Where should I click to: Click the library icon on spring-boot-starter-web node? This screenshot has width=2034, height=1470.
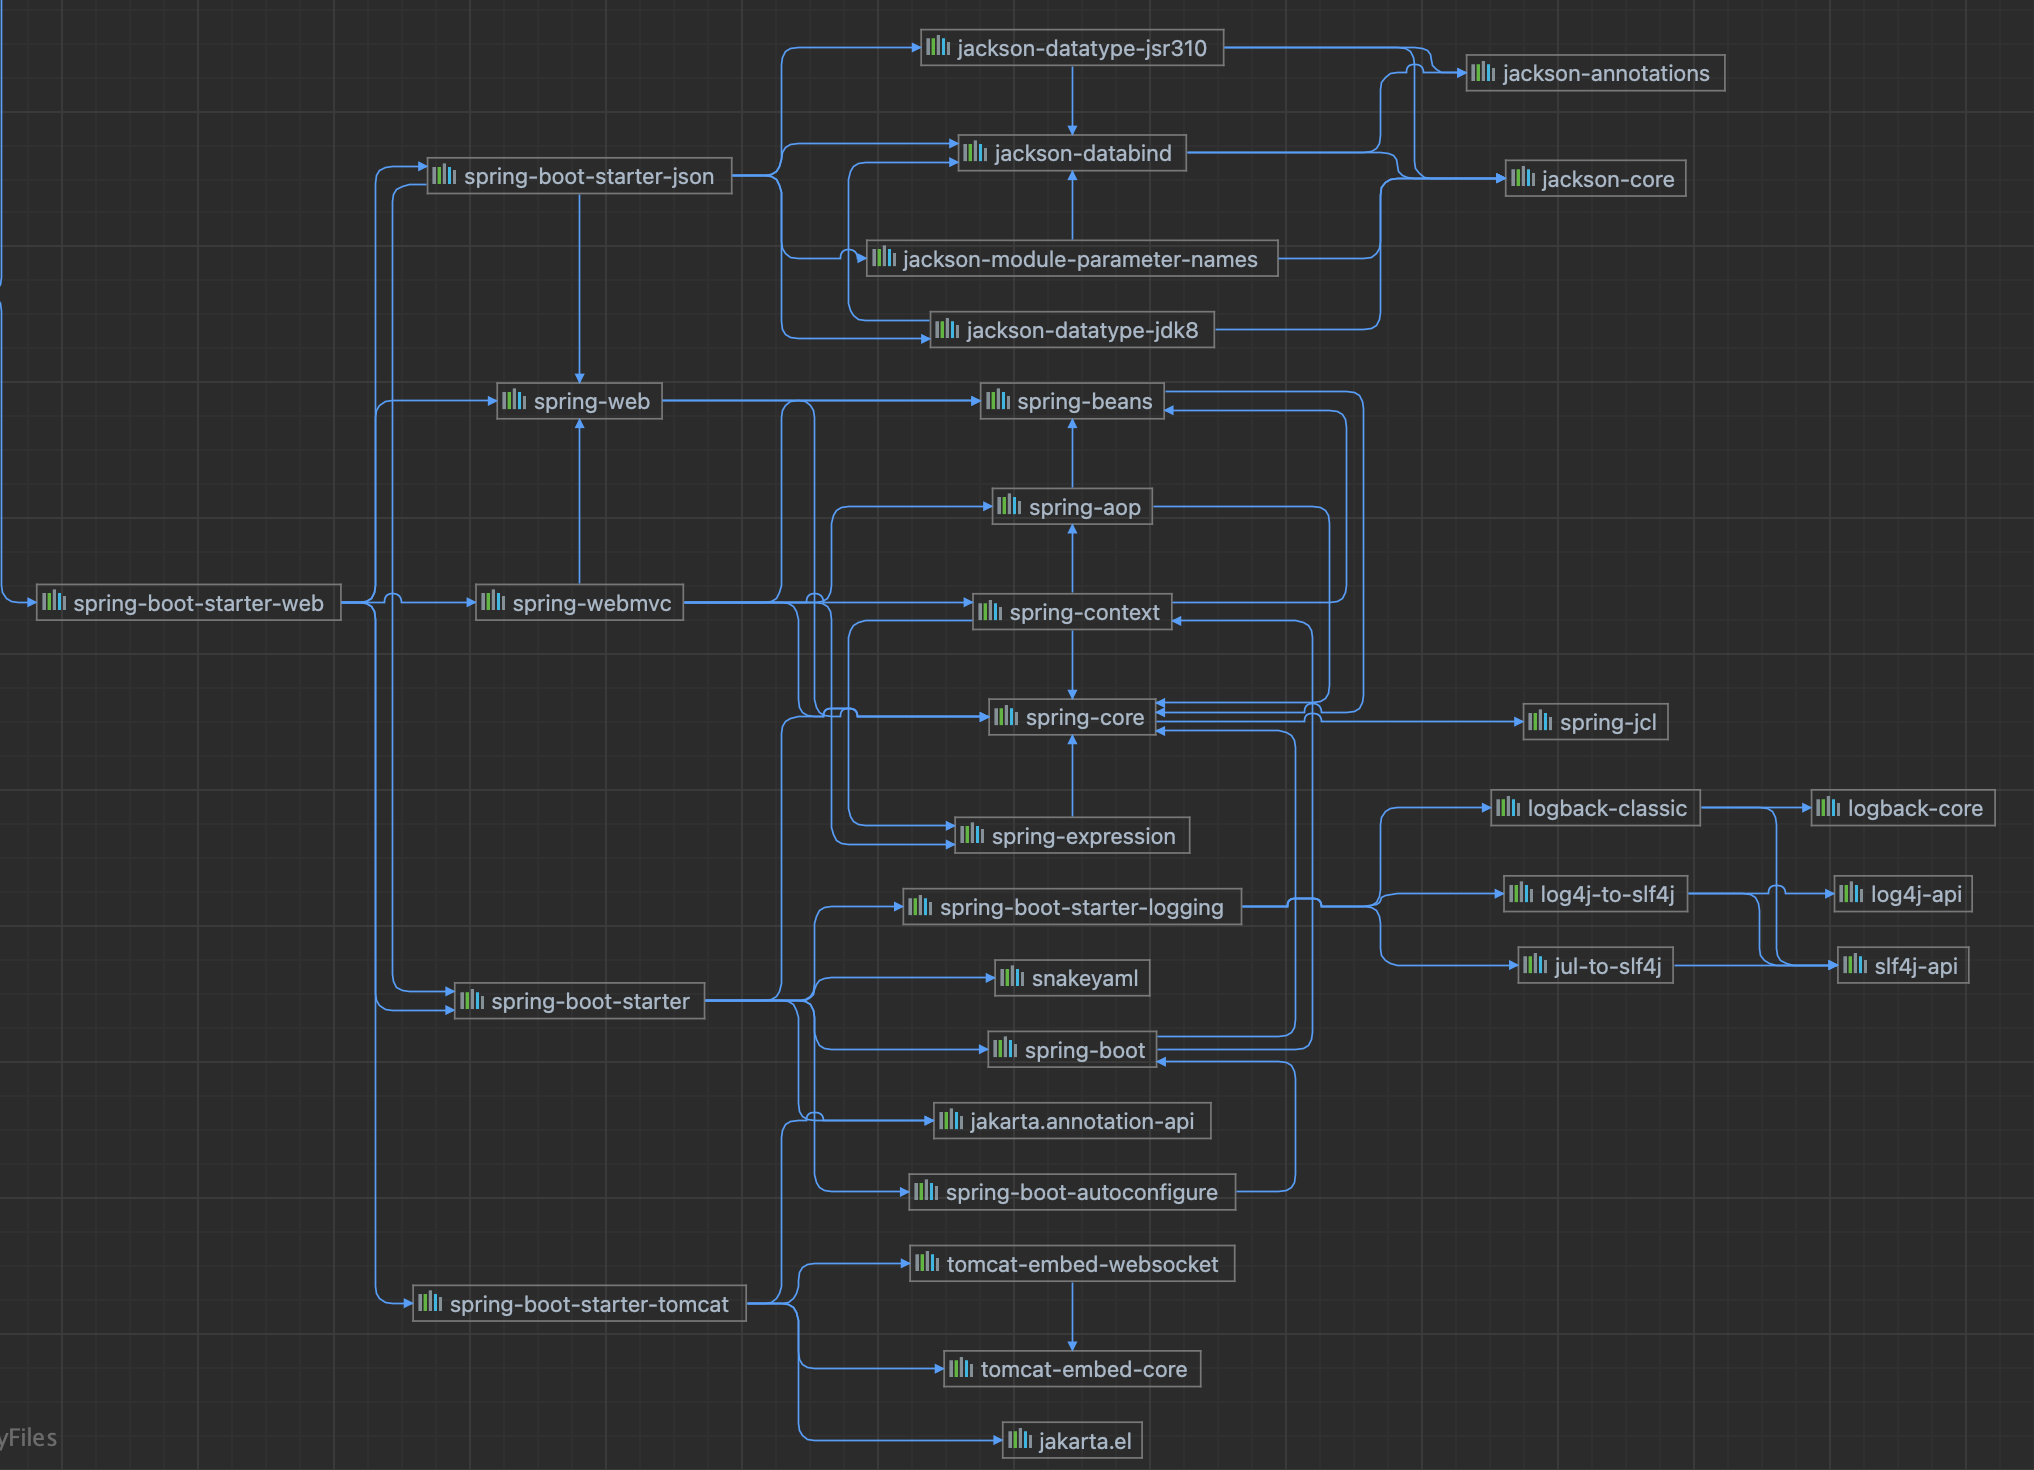click(54, 602)
